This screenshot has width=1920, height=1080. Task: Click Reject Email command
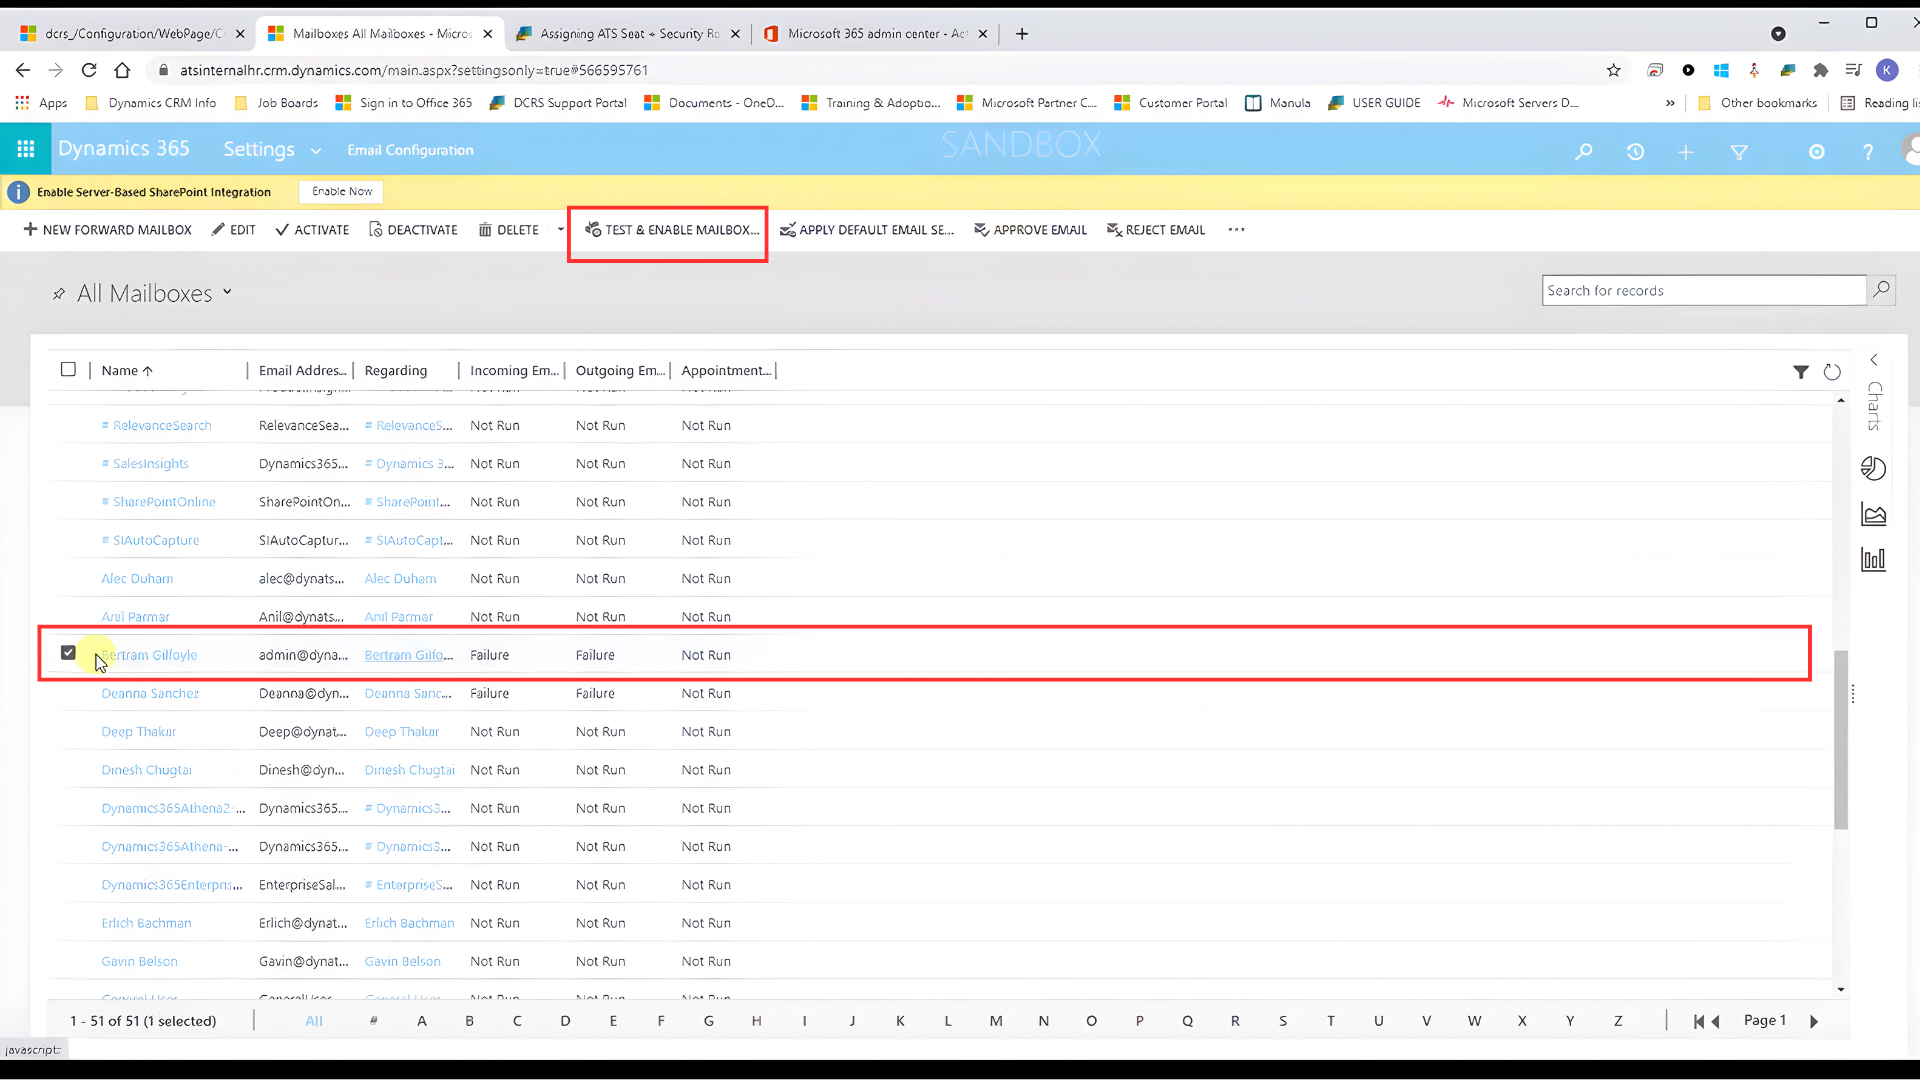(1155, 230)
